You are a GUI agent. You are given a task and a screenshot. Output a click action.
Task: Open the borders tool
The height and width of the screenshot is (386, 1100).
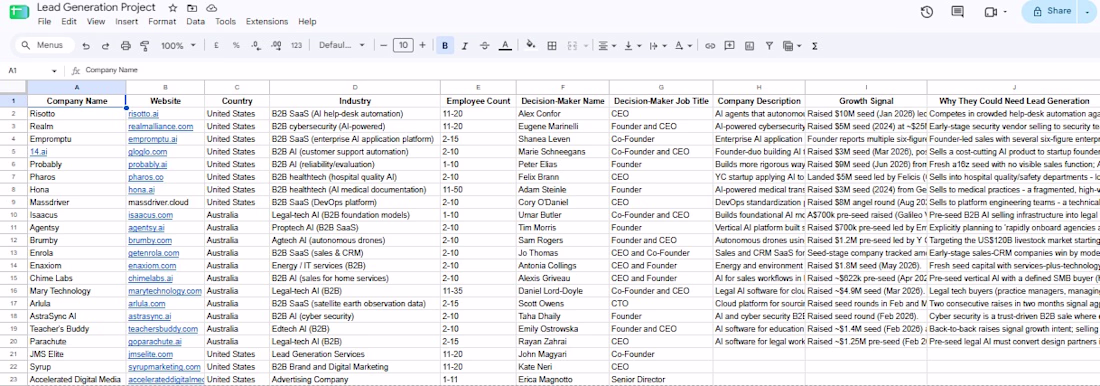click(552, 46)
